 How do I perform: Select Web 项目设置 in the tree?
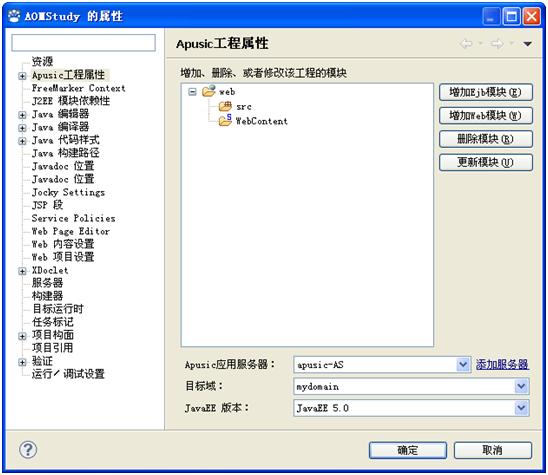click(63, 257)
